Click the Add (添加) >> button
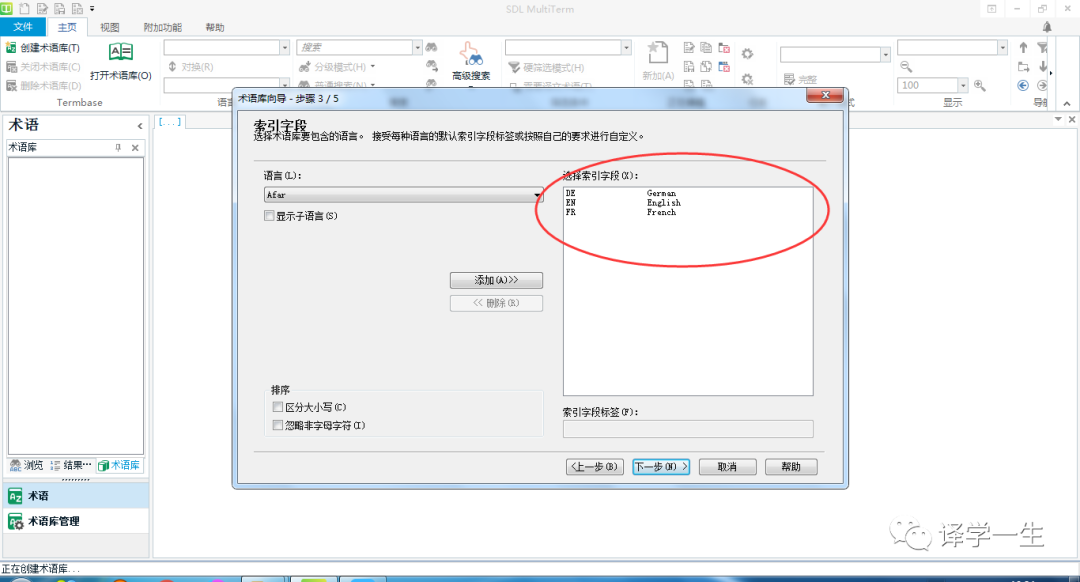Viewport: 1080px width, 582px height. click(496, 280)
